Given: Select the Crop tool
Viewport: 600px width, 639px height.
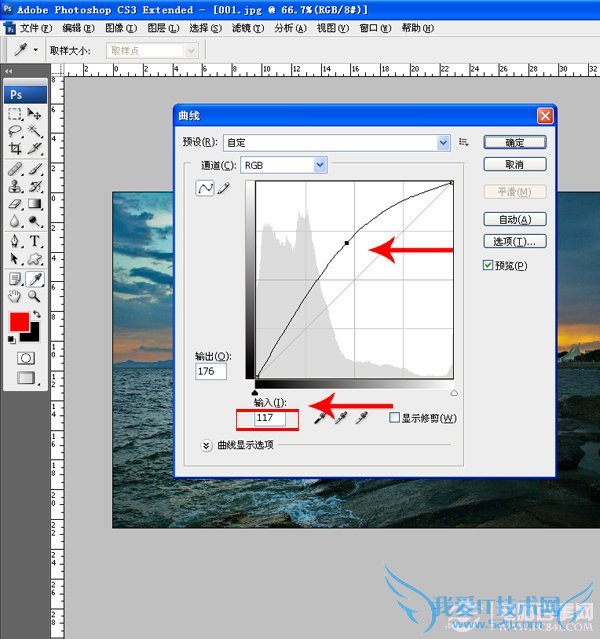Looking at the screenshot, I should [15, 149].
